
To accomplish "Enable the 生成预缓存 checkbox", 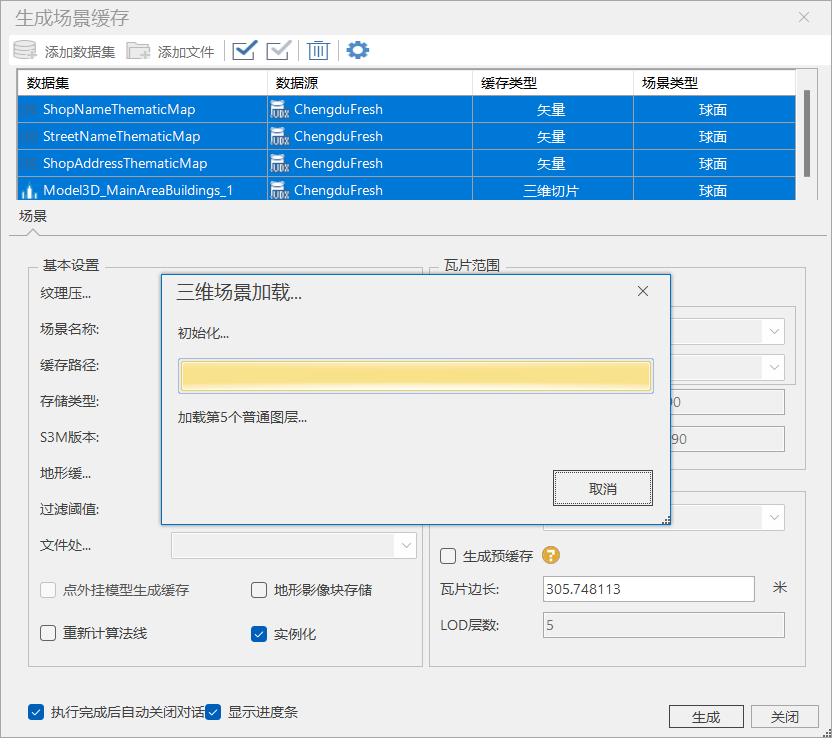I will coord(448,556).
